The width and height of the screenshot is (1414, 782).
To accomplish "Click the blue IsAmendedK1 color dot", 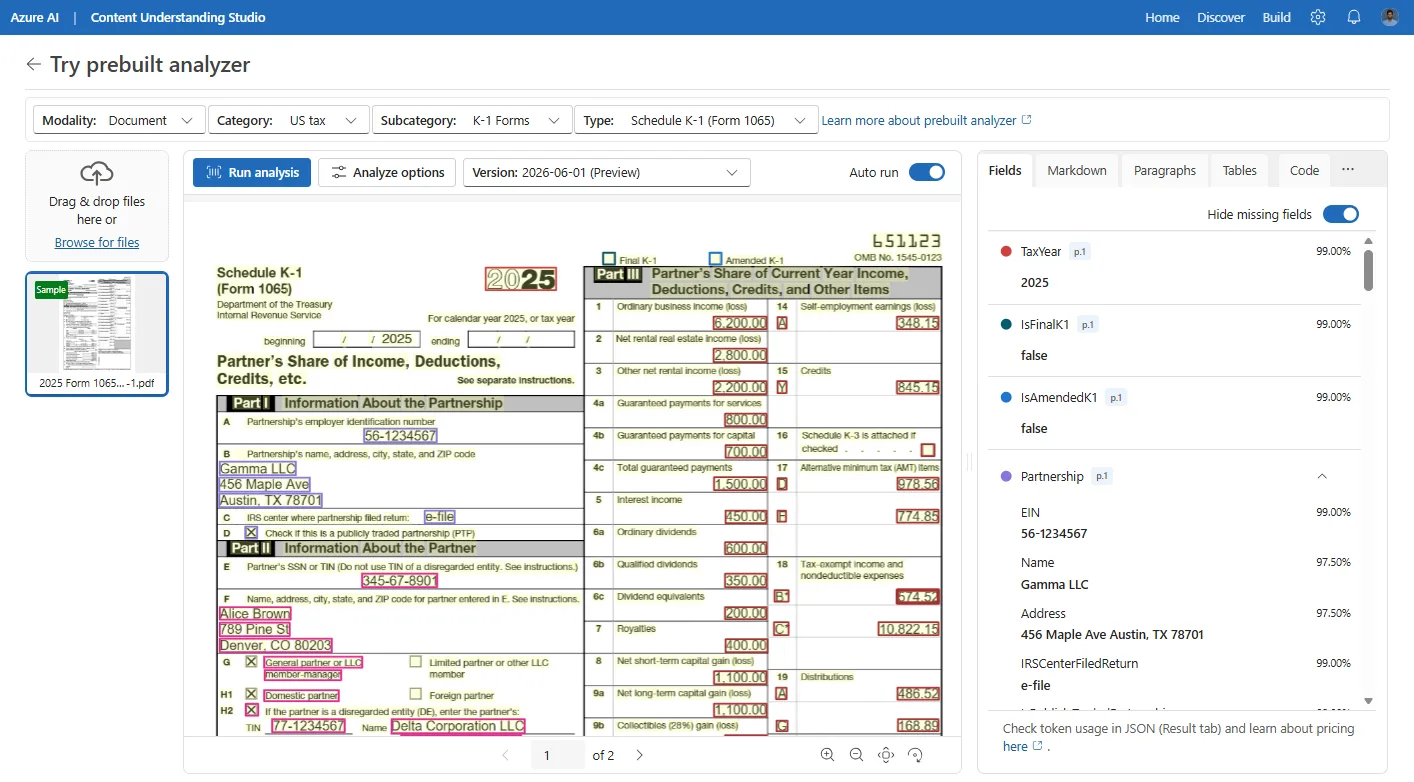I will click(x=1006, y=397).
